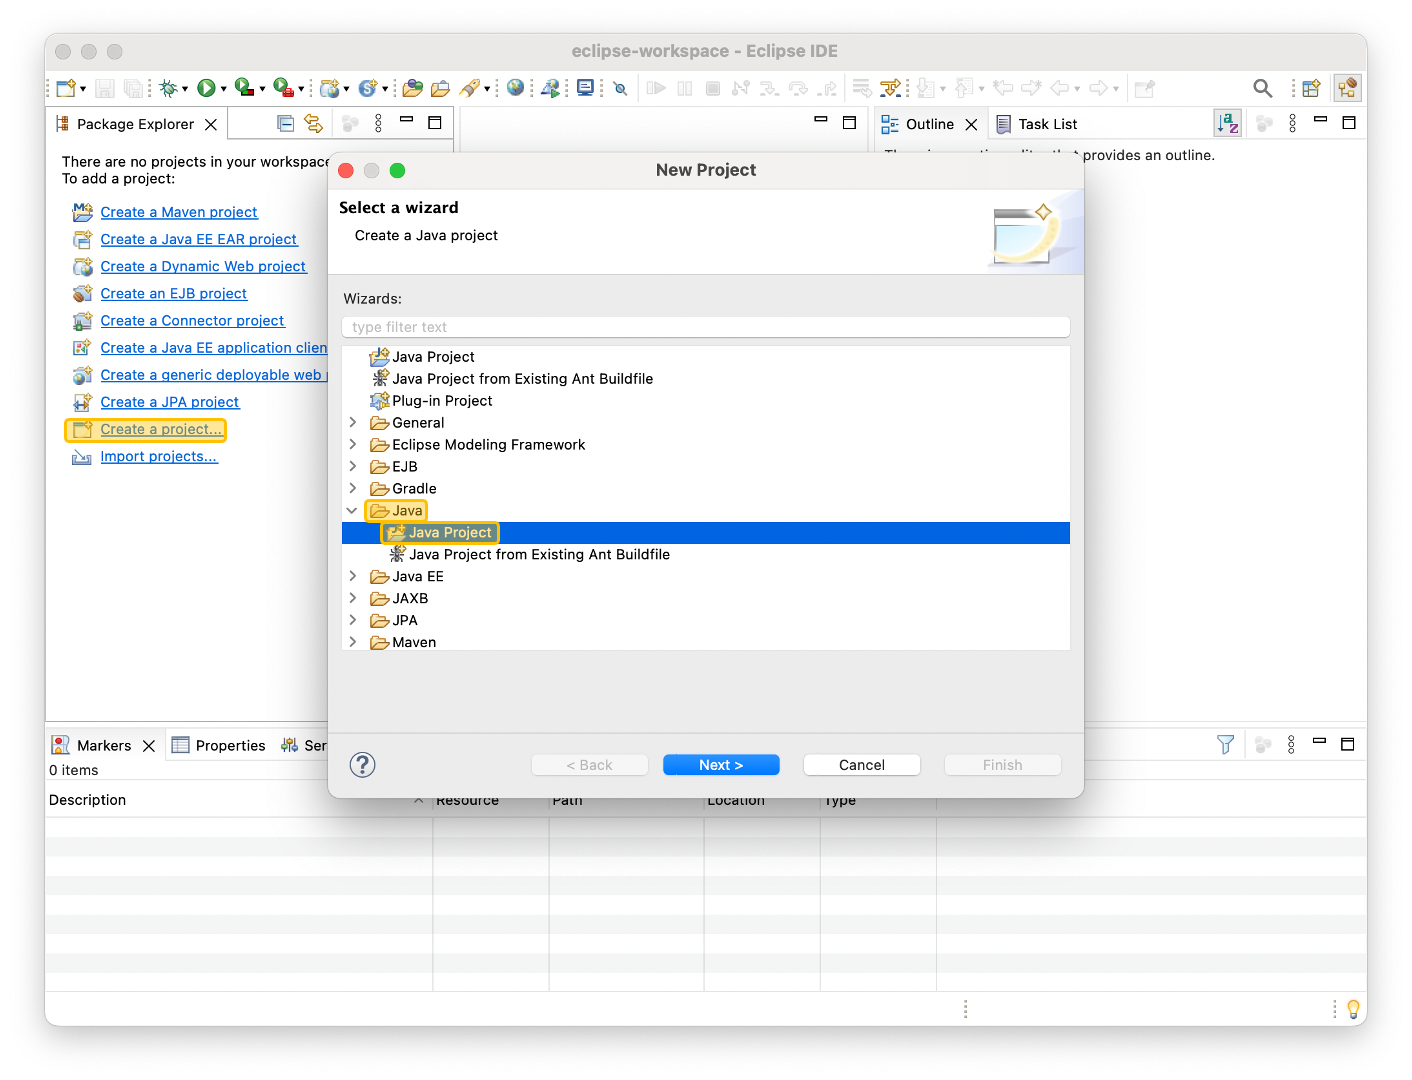Expand the Maven wizard folder
1412x1080 pixels.
352,642
